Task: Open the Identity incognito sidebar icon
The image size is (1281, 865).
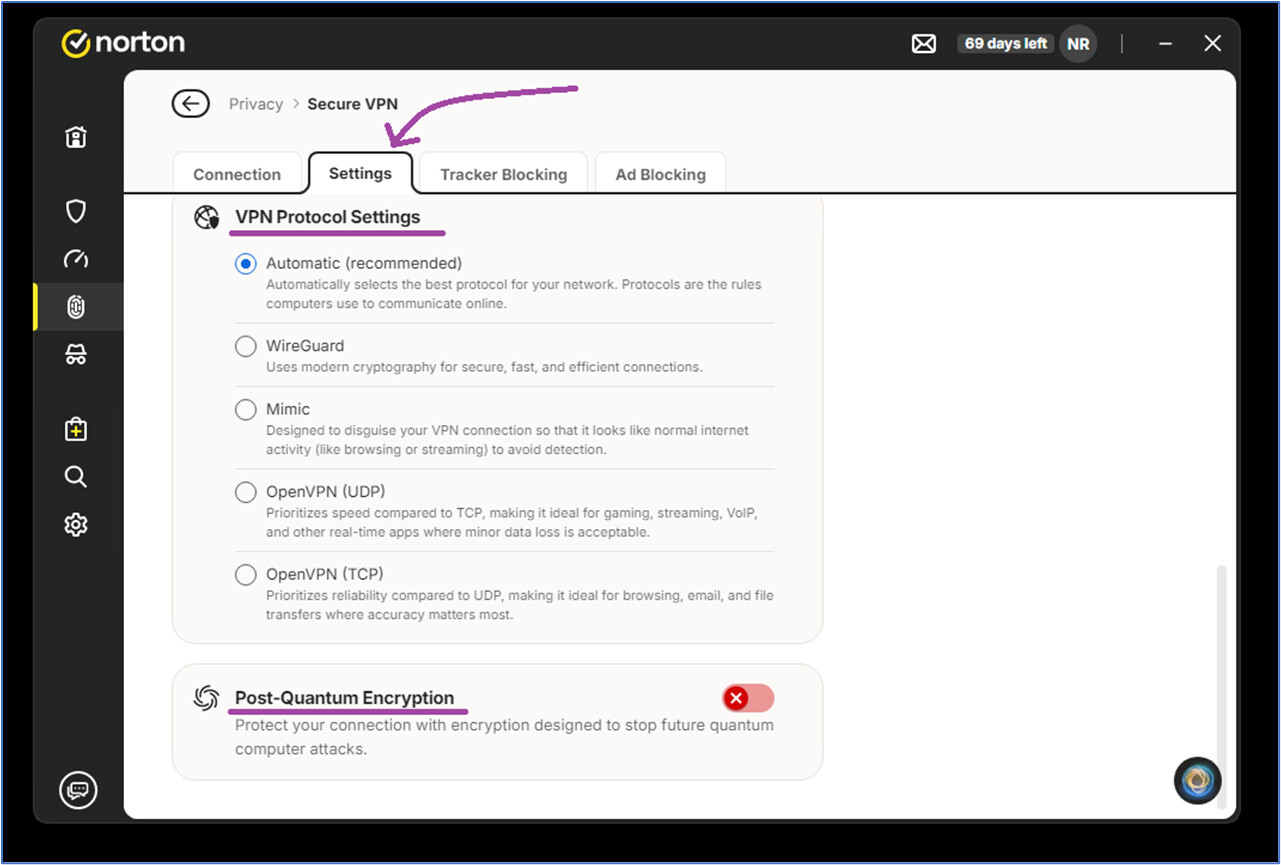Action: click(x=76, y=355)
